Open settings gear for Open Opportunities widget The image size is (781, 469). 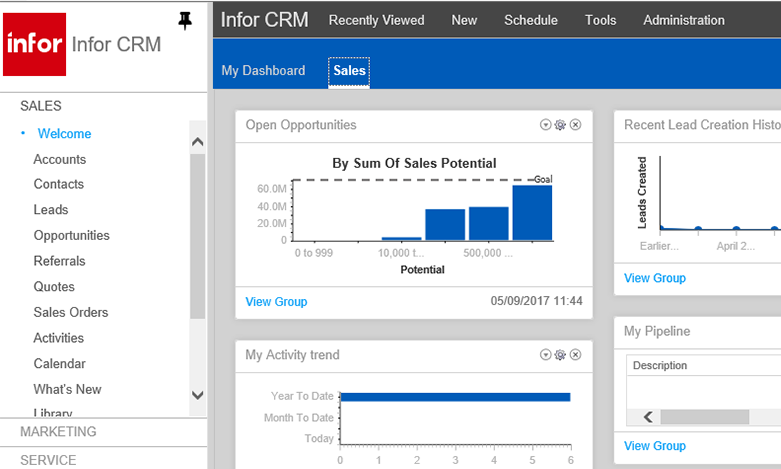tap(560, 125)
